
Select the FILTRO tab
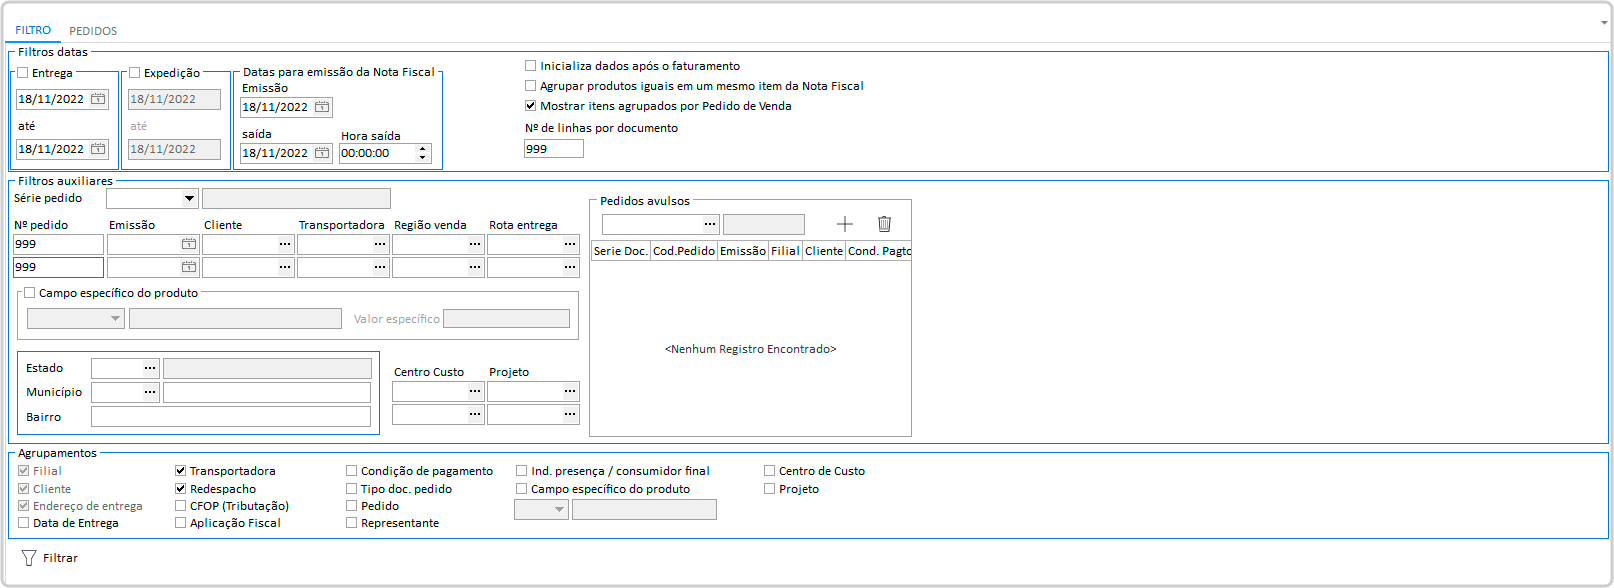[x=33, y=31]
